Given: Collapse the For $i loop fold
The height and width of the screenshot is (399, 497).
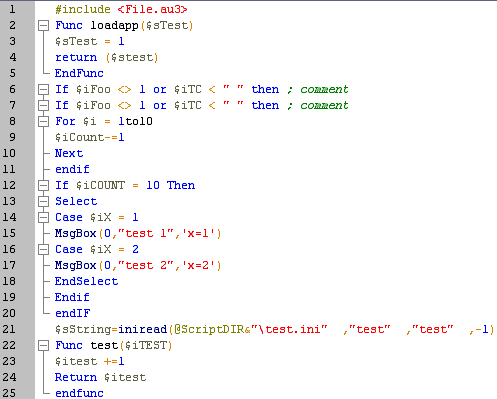Looking at the screenshot, I should 43,122.
